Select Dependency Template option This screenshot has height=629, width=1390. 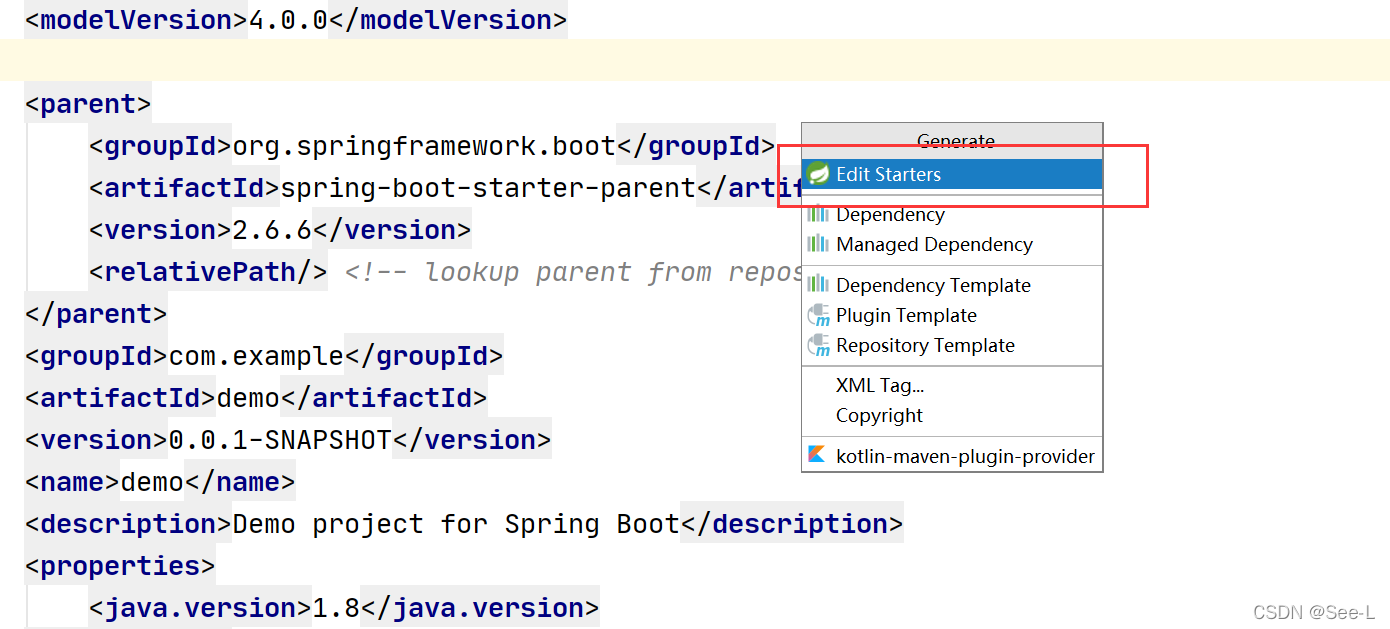click(952, 285)
